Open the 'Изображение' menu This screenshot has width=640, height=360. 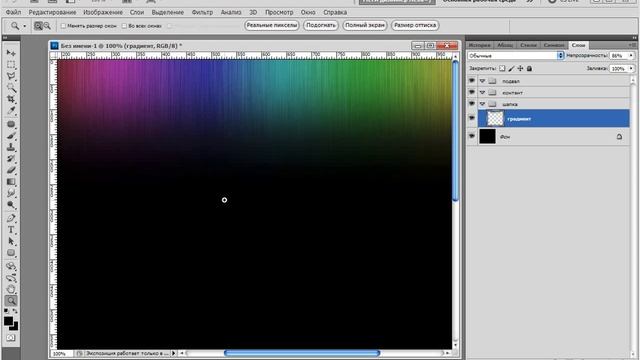[x=103, y=12]
